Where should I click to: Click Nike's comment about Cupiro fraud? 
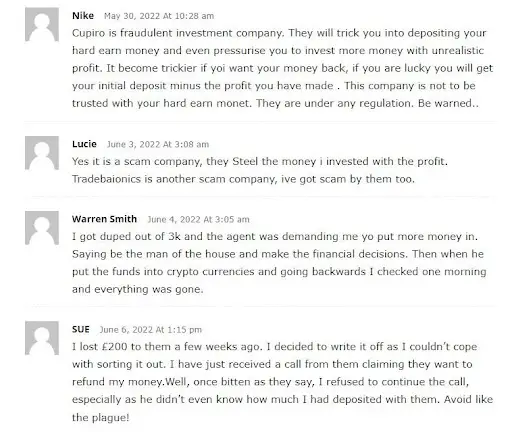click(282, 68)
